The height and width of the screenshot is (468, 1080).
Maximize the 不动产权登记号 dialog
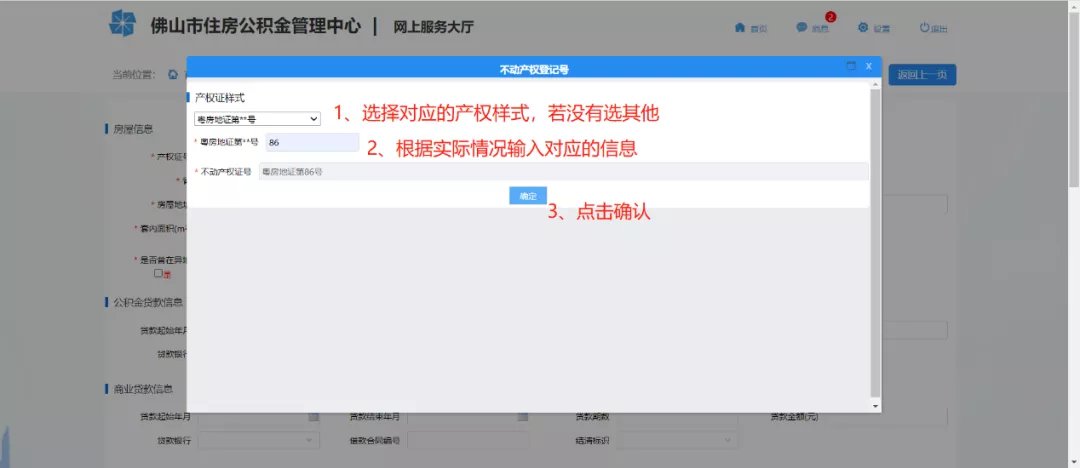851,66
